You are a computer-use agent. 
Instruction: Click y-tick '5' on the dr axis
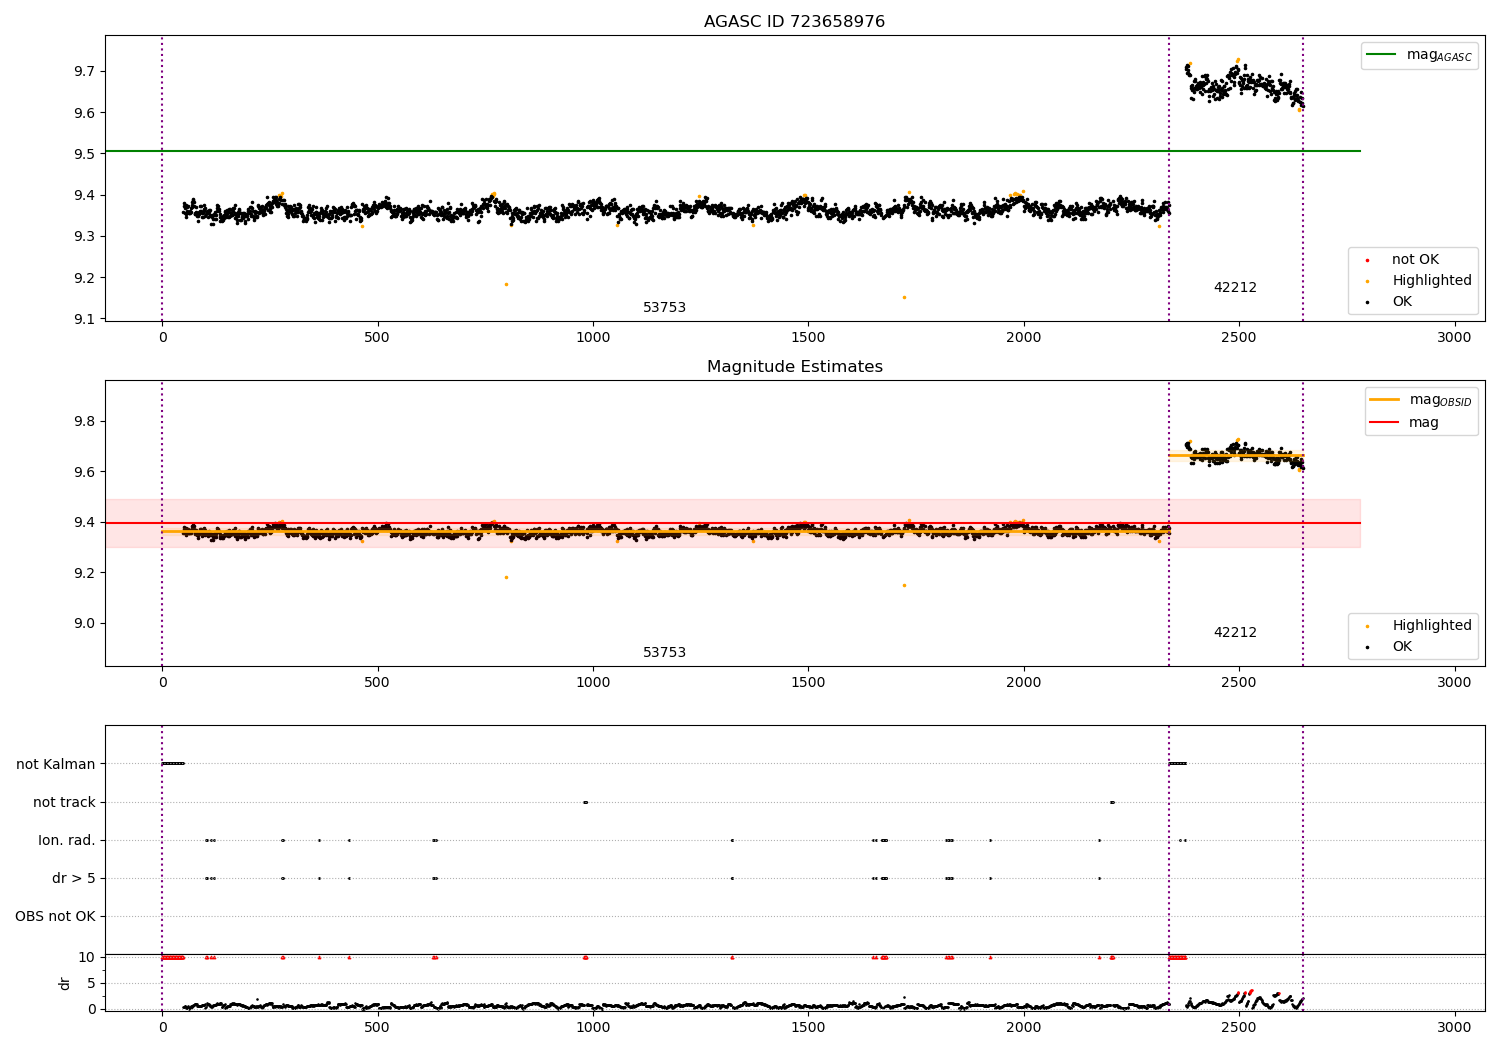(x=91, y=983)
